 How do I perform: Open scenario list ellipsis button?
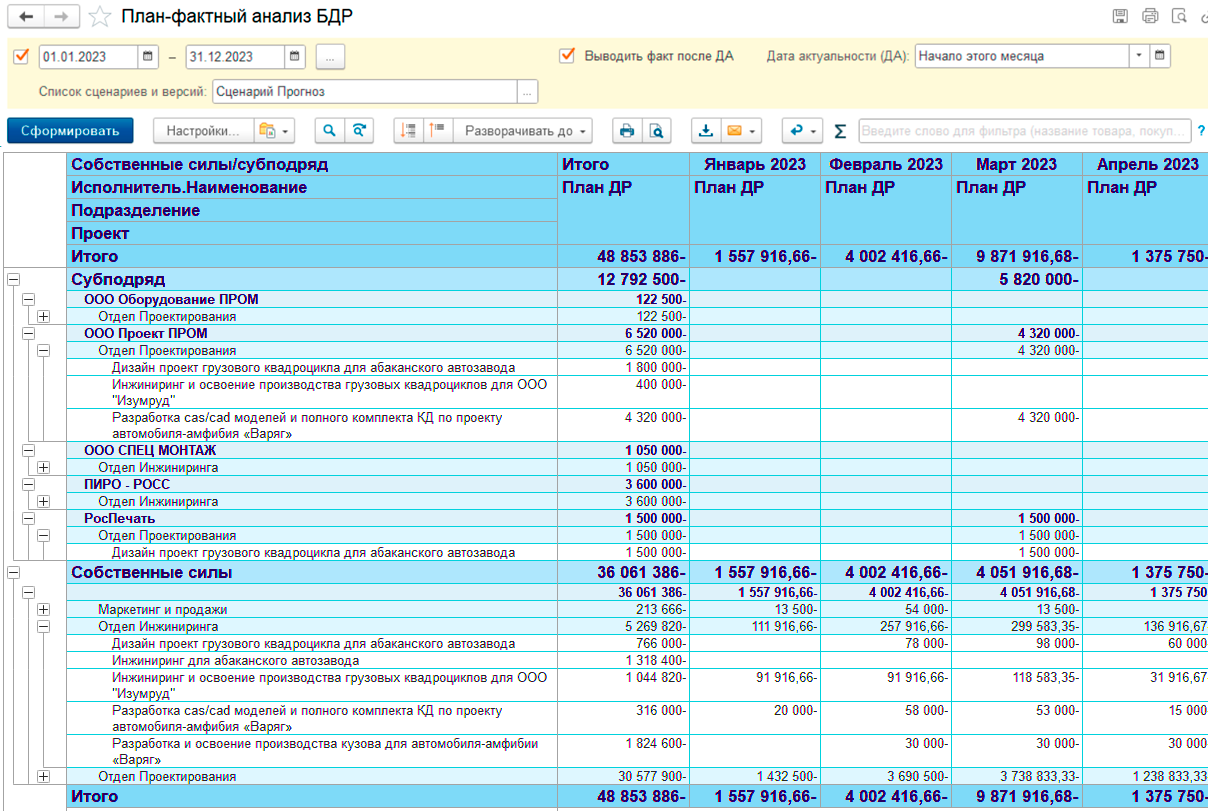click(x=527, y=92)
